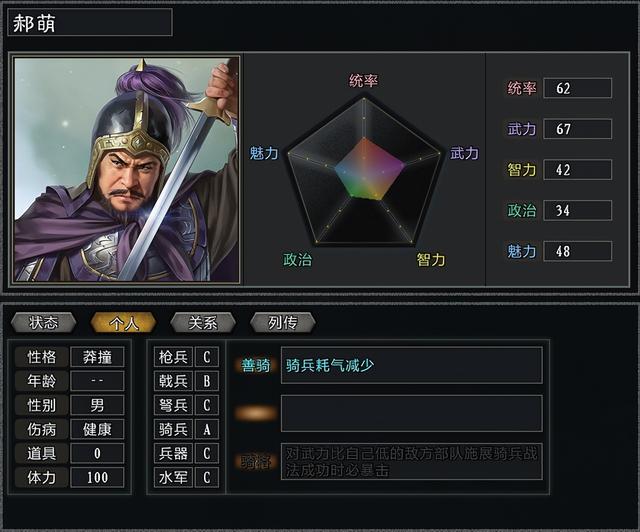This screenshot has height=532, width=640.
Task: Click the 水军 aptitude rating C
Action: click(x=206, y=477)
